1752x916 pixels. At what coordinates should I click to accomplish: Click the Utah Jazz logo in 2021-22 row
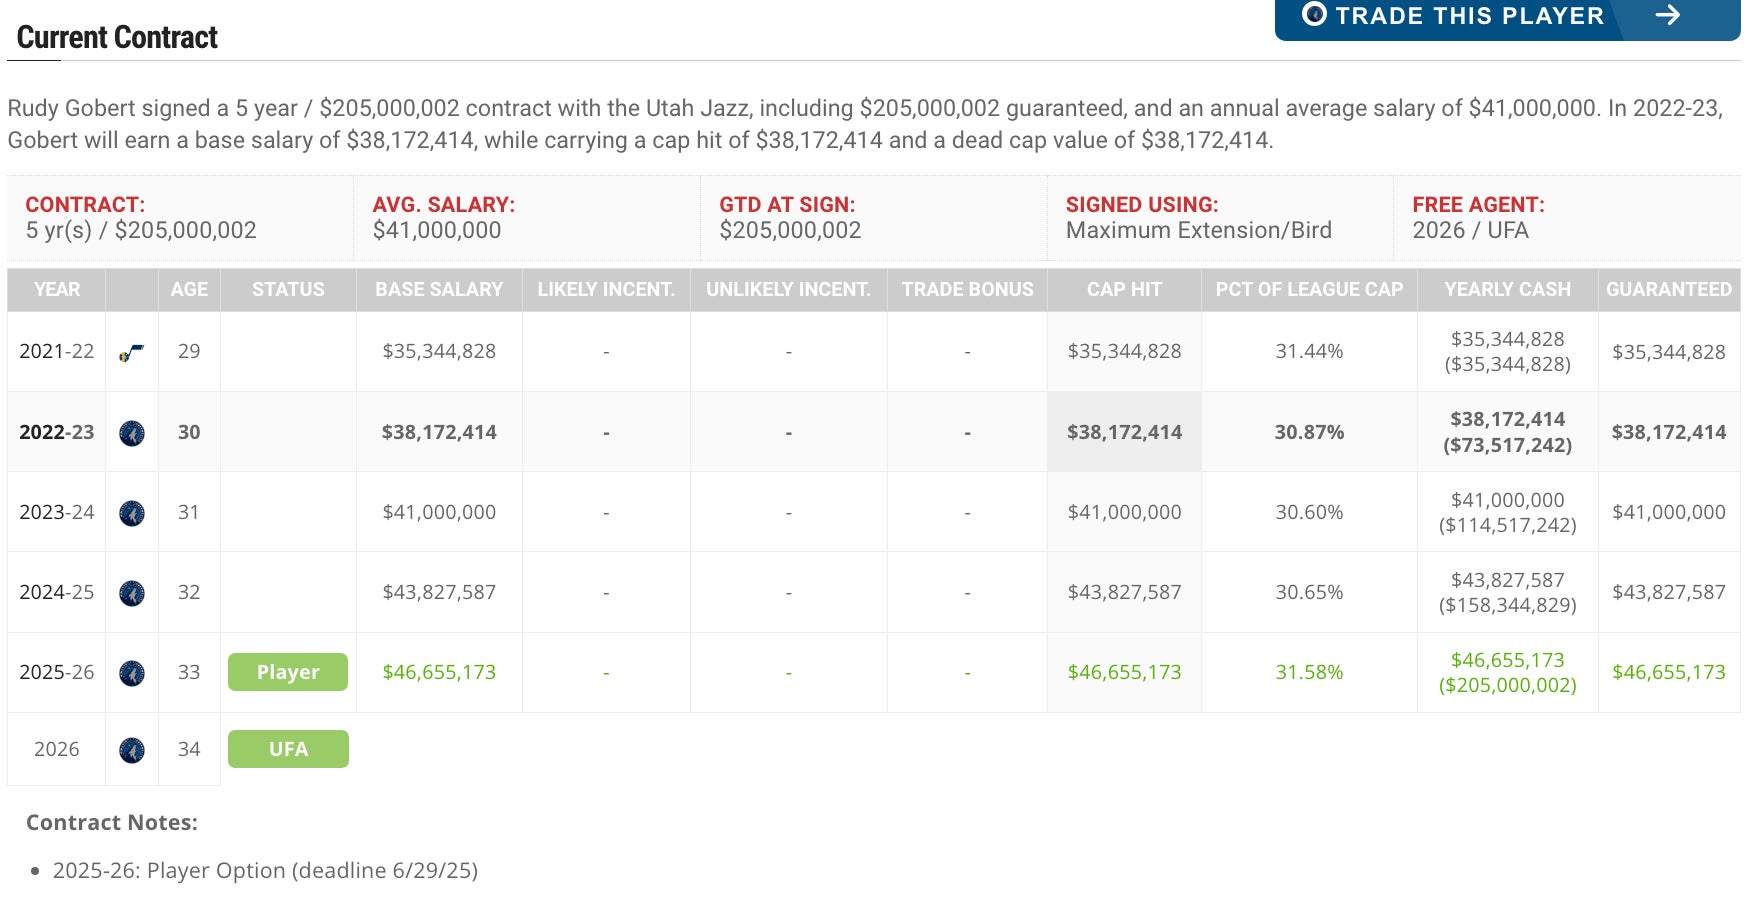click(131, 352)
